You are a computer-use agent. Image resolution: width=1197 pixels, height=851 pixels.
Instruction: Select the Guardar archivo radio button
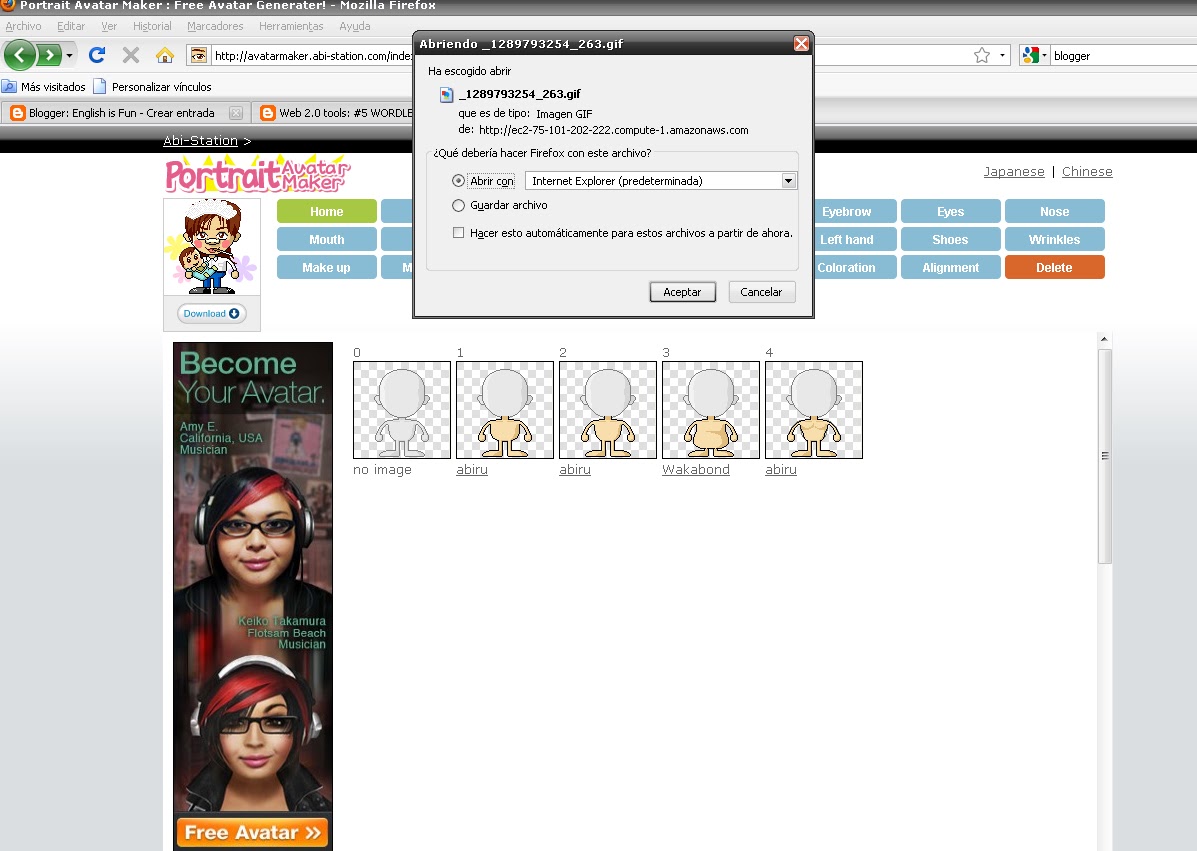(458, 206)
